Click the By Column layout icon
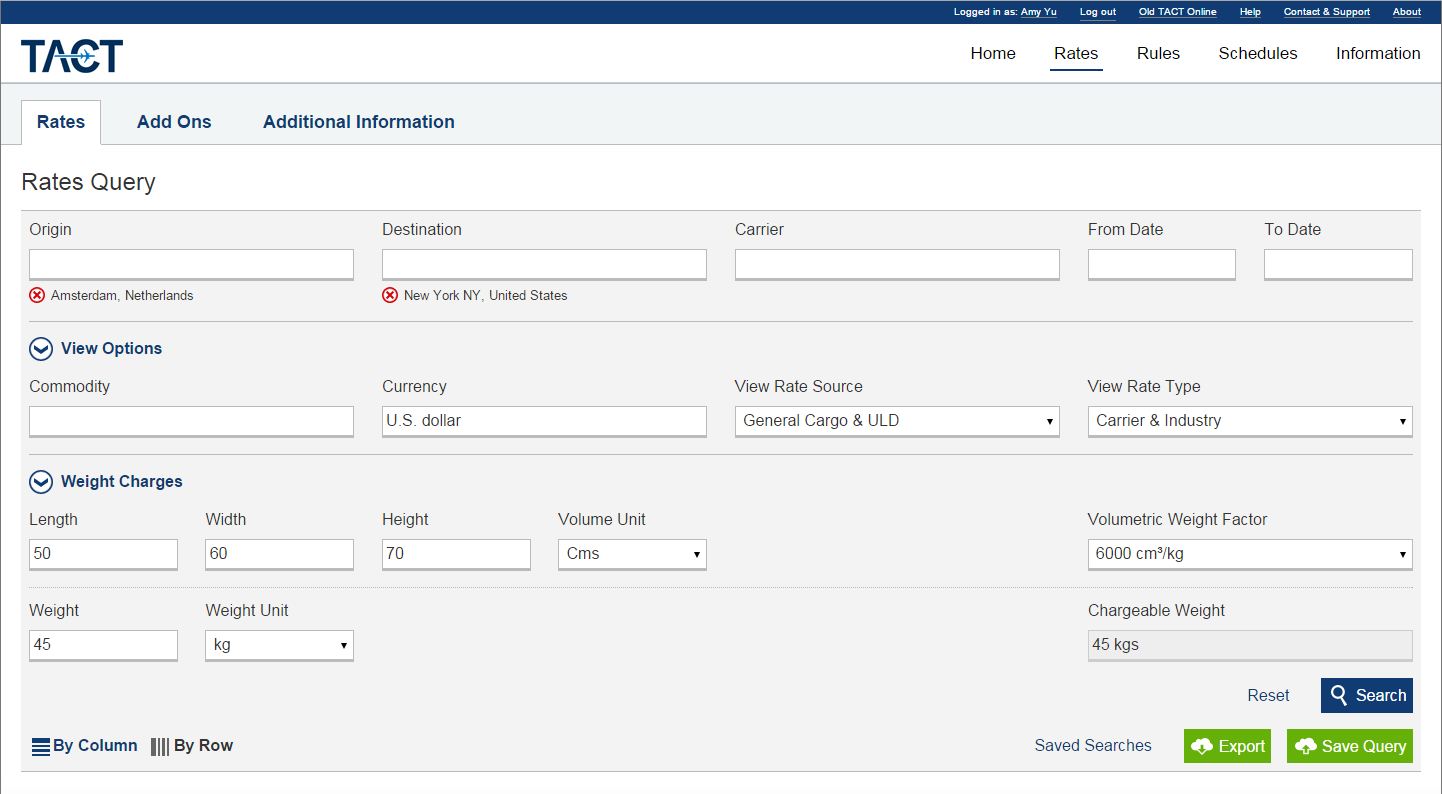Screen dimensions: 1442x794 [x=41, y=746]
